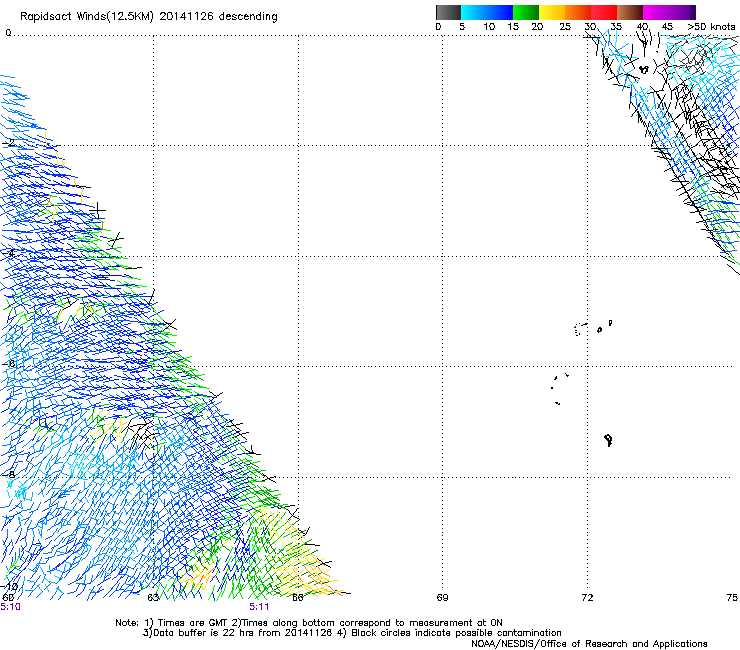Click the small island outline inside the upper-right swath
This screenshot has height=650, width=740.
click(x=644, y=69)
